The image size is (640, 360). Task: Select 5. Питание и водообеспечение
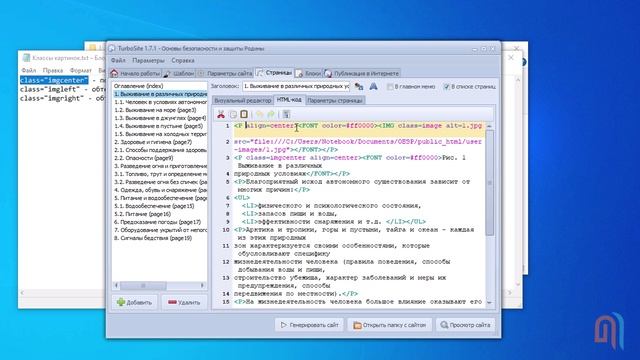pyautogui.click(x=160, y=198)
